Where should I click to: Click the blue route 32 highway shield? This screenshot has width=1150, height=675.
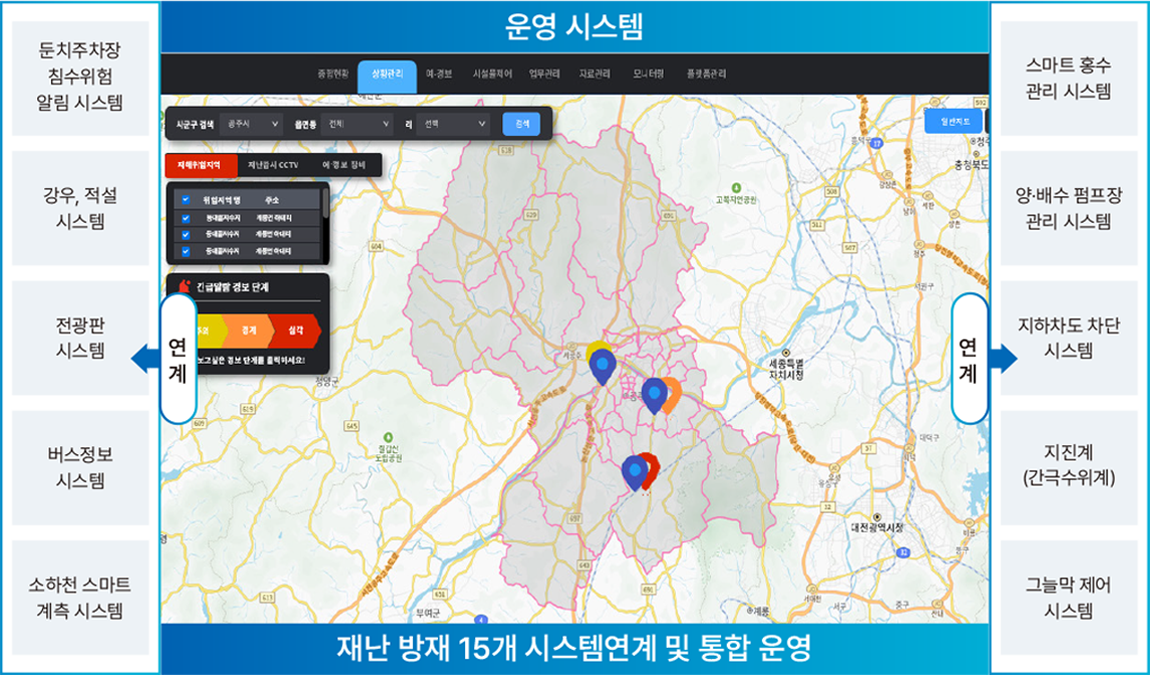pos(904,552)
